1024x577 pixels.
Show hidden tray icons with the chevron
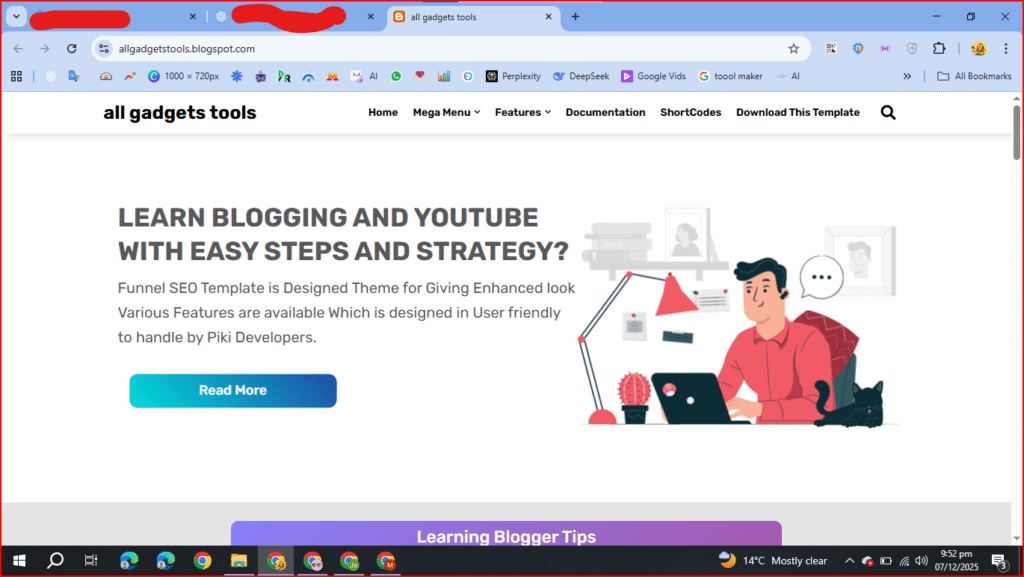click(849, 560)
